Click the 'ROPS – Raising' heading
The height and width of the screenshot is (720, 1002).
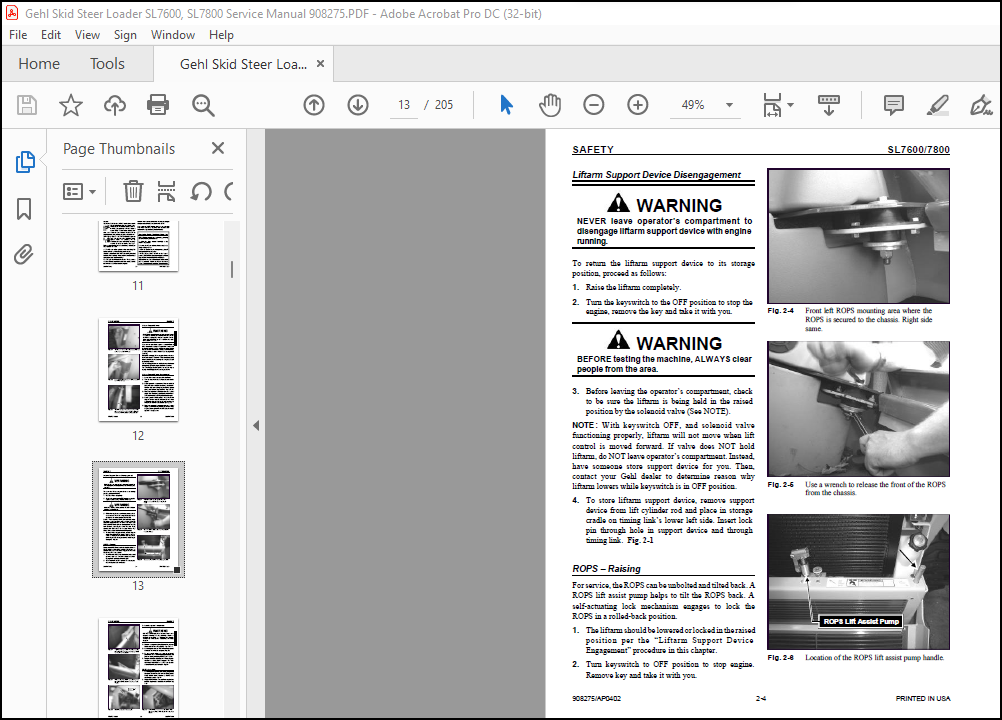point(606,569)
